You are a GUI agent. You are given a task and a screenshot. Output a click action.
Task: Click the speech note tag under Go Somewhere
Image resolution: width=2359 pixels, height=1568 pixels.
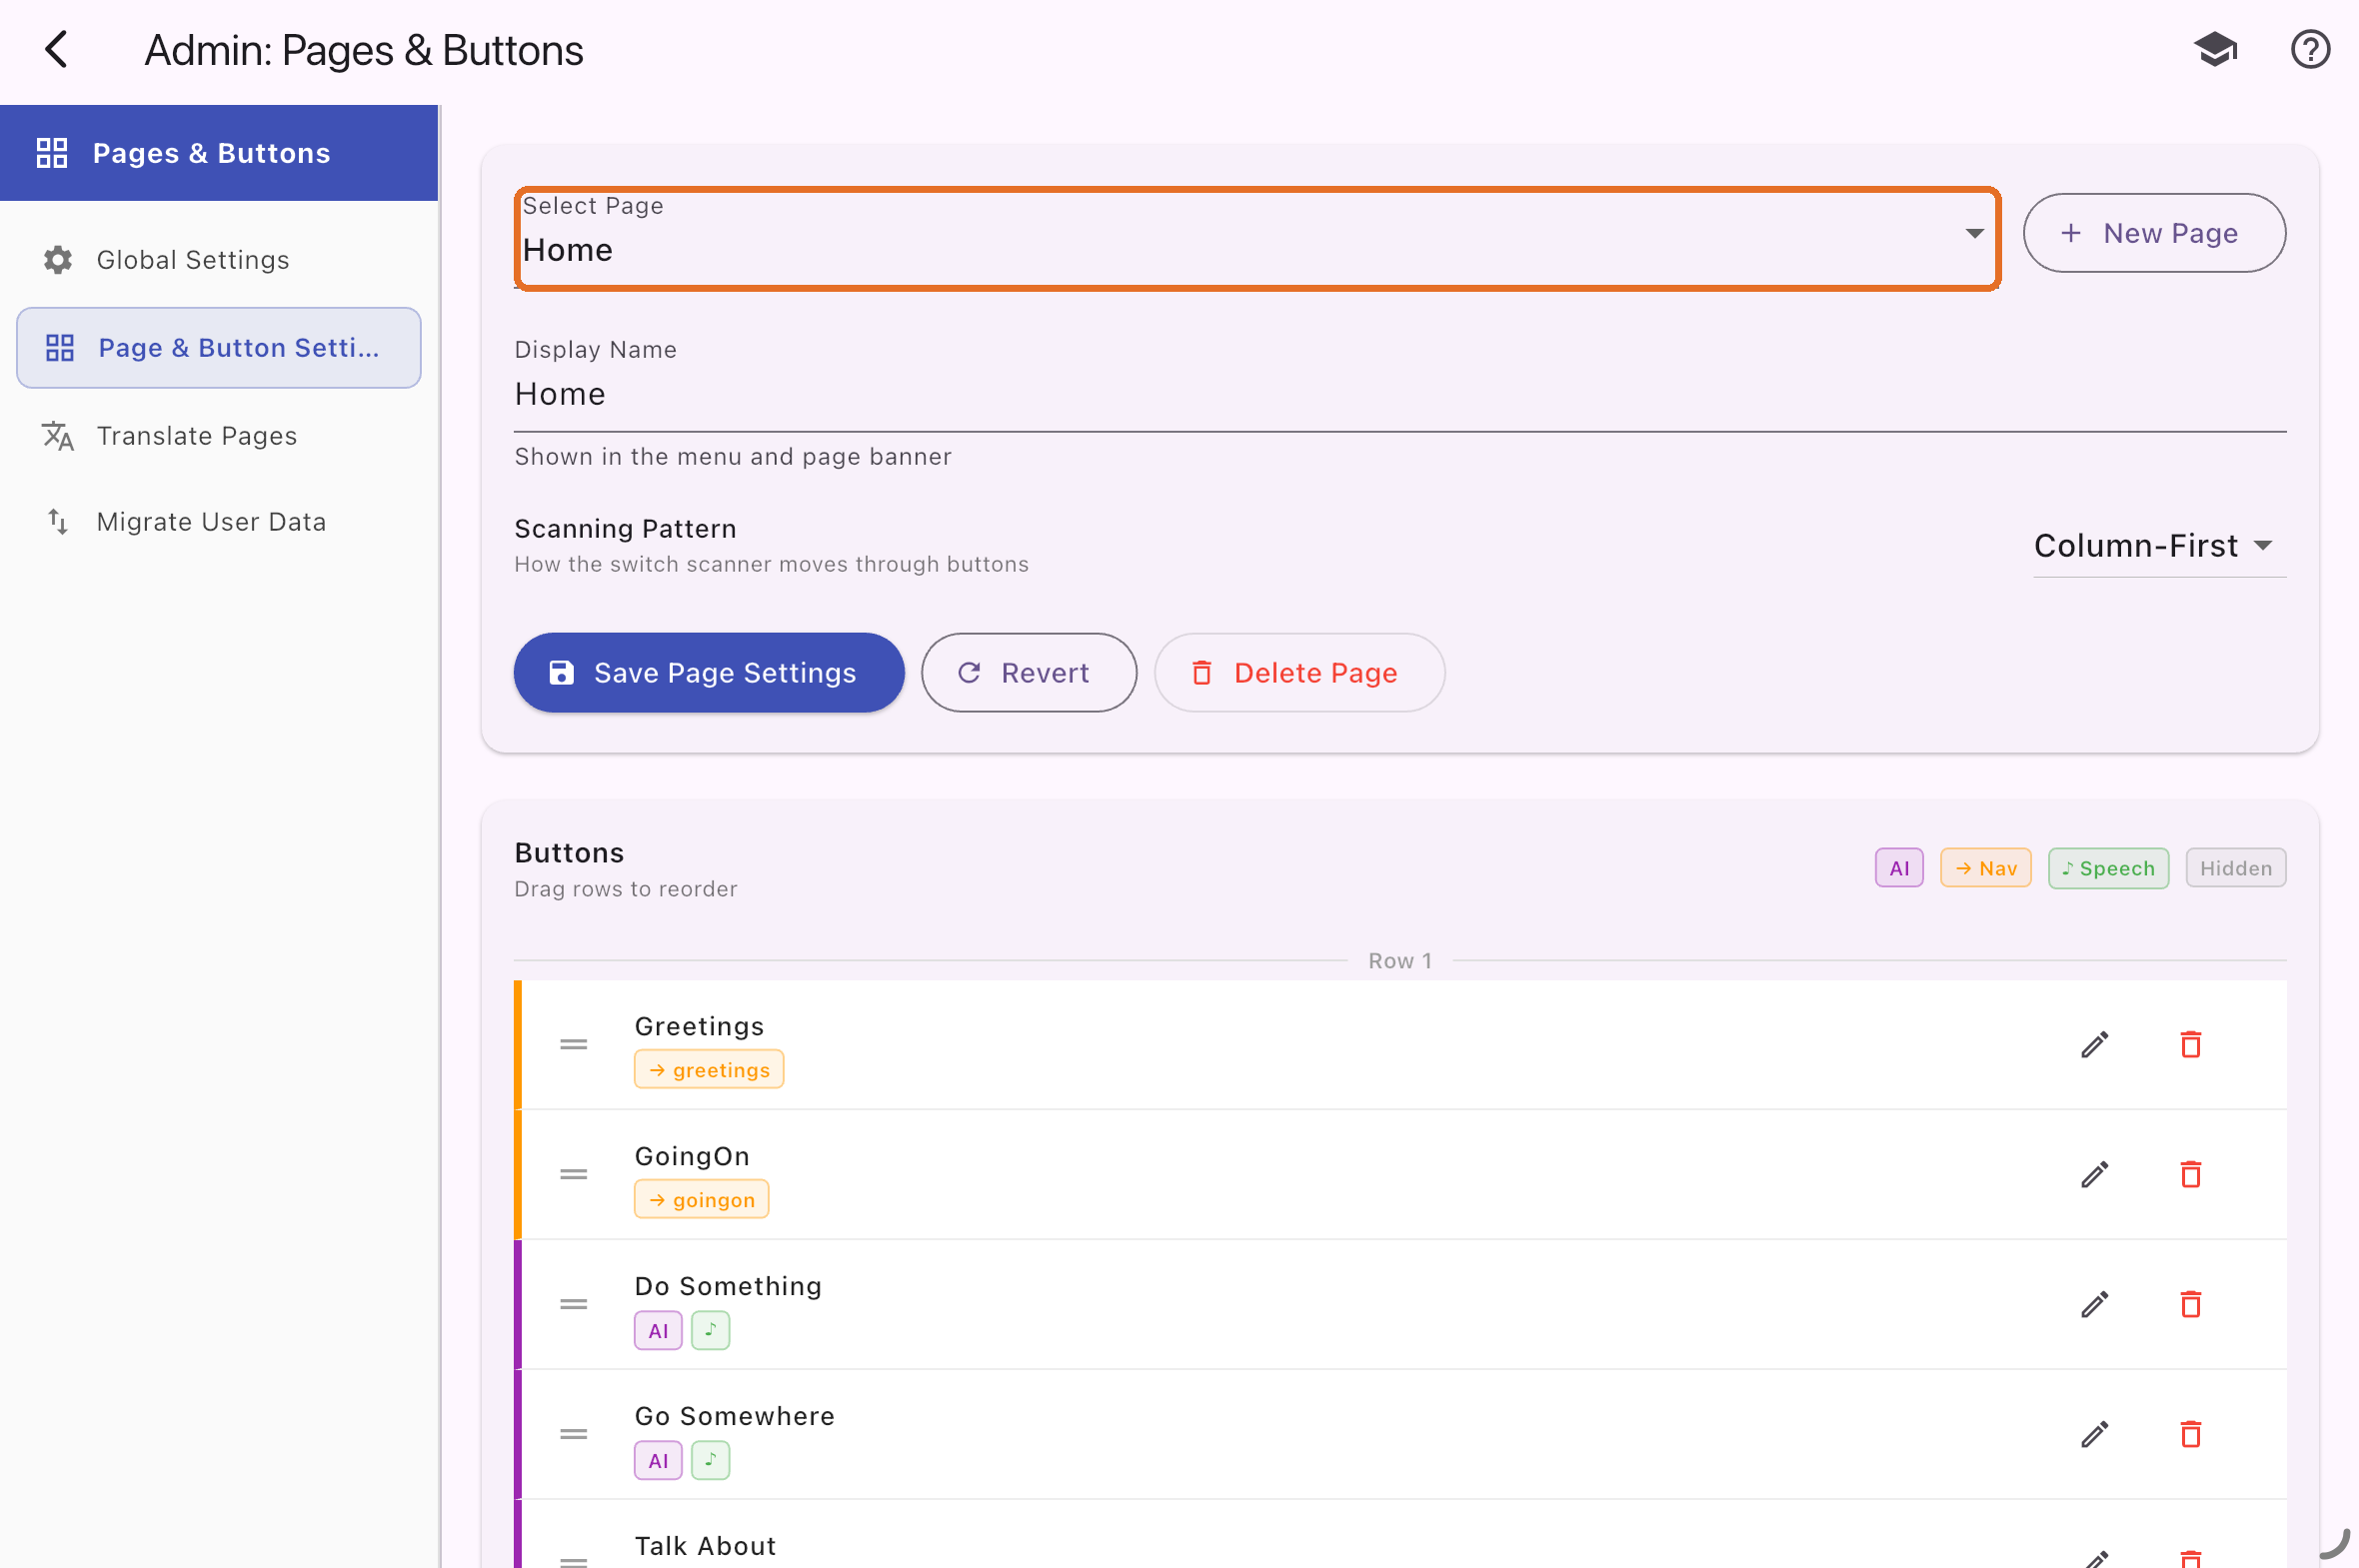711,1461
